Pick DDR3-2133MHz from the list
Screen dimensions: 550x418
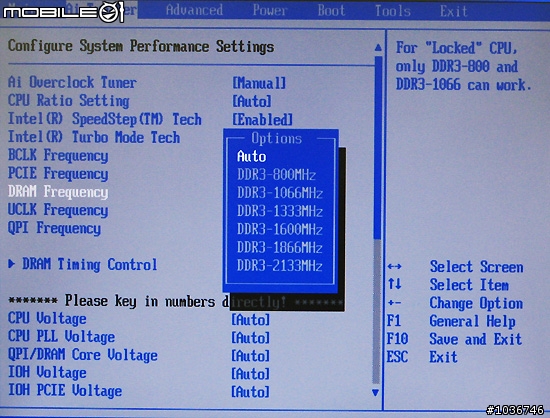[x=280, y=265]
